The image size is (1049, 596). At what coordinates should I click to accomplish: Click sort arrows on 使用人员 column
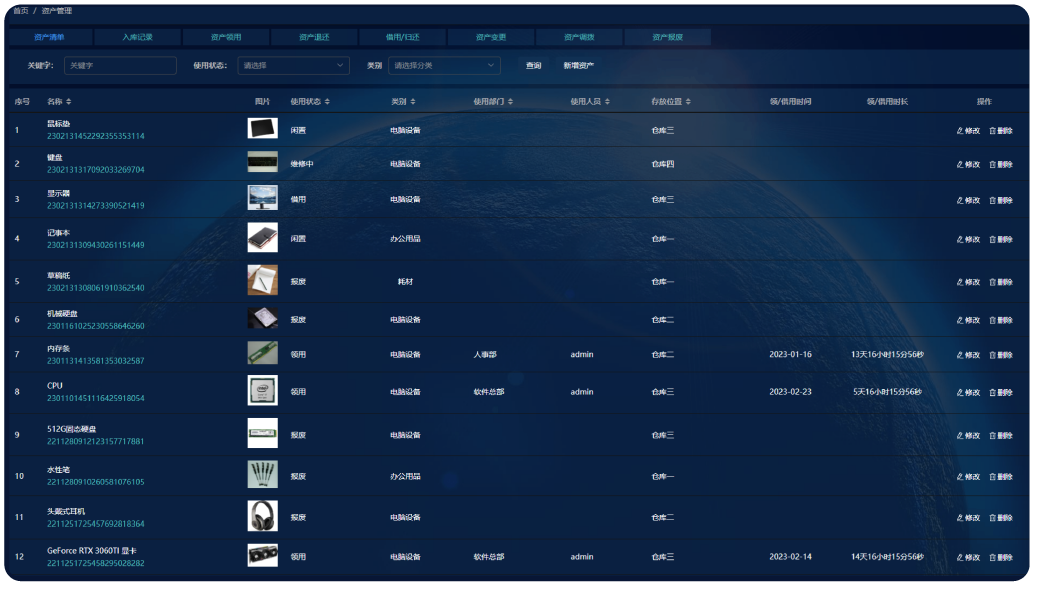(607, 102)
